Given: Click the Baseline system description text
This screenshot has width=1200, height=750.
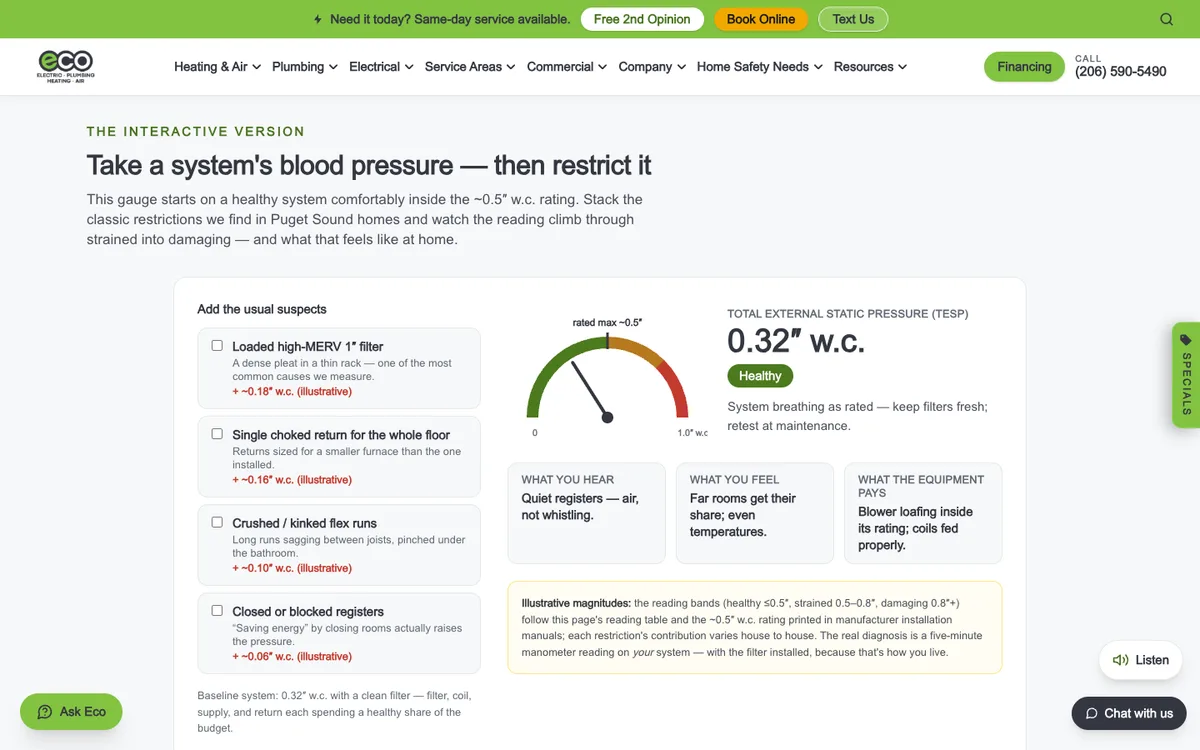Looking at the screenshot, I should pyautogui.click(x=334, y=711).
